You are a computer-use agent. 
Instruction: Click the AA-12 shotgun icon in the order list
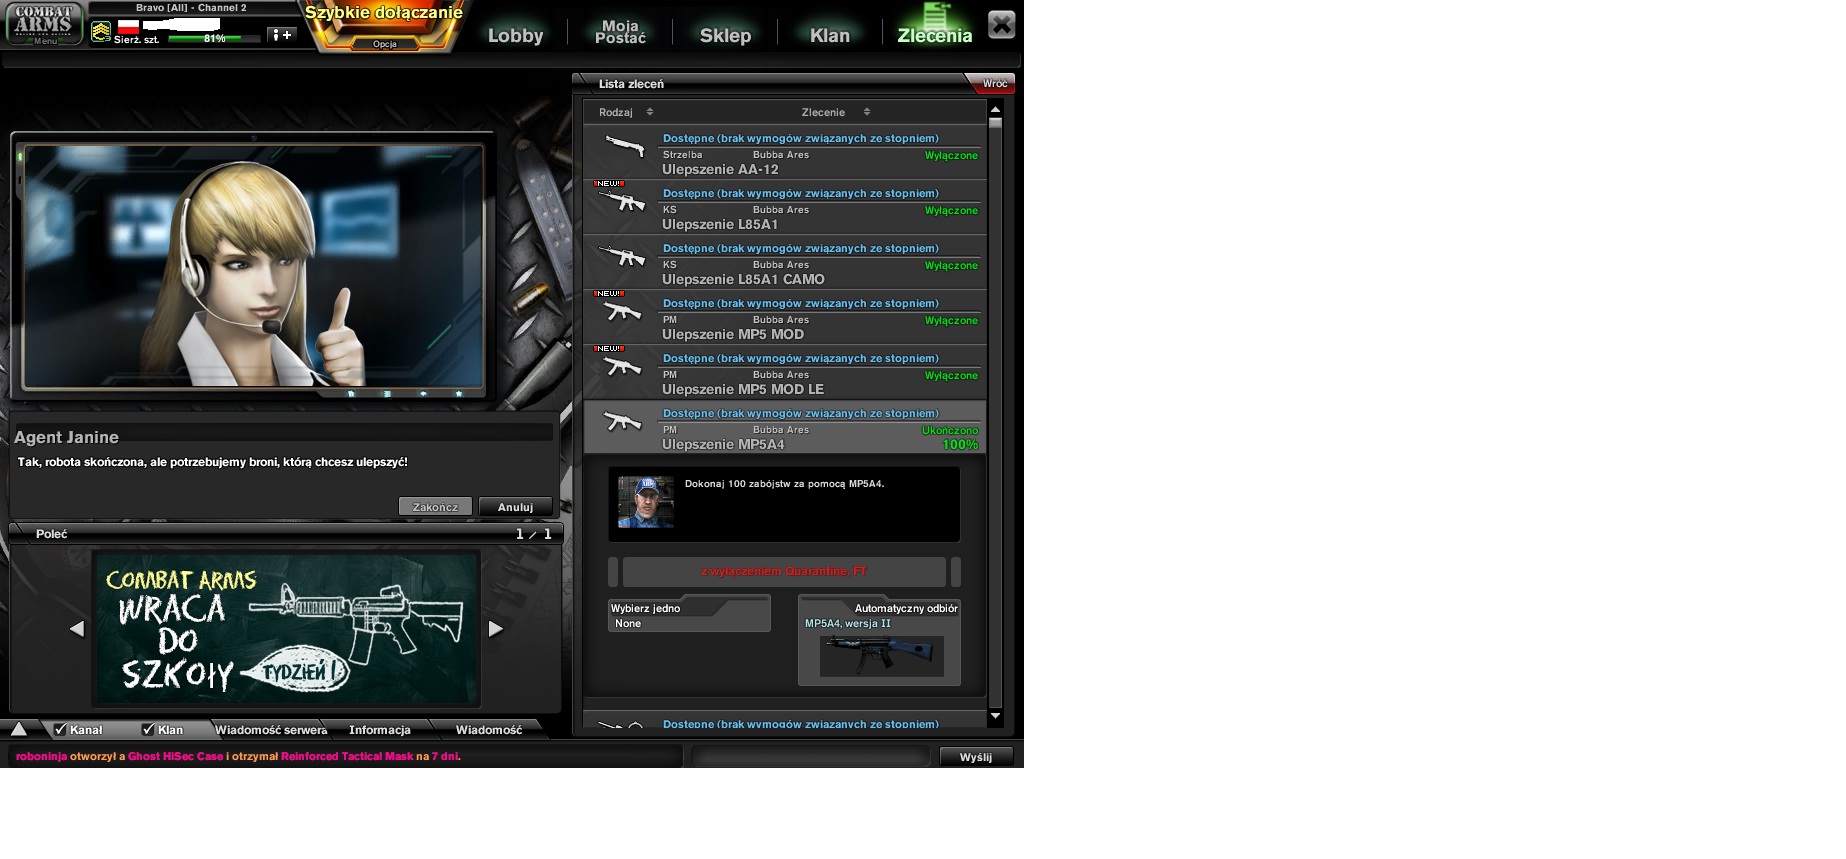point(625,147)
